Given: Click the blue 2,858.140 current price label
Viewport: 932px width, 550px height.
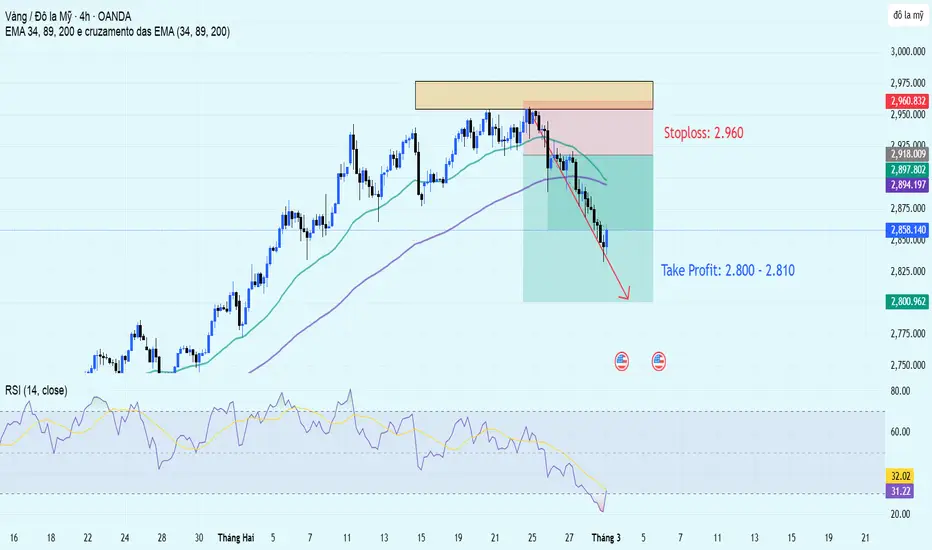Looking at the screenshot, I should [908, 230].
